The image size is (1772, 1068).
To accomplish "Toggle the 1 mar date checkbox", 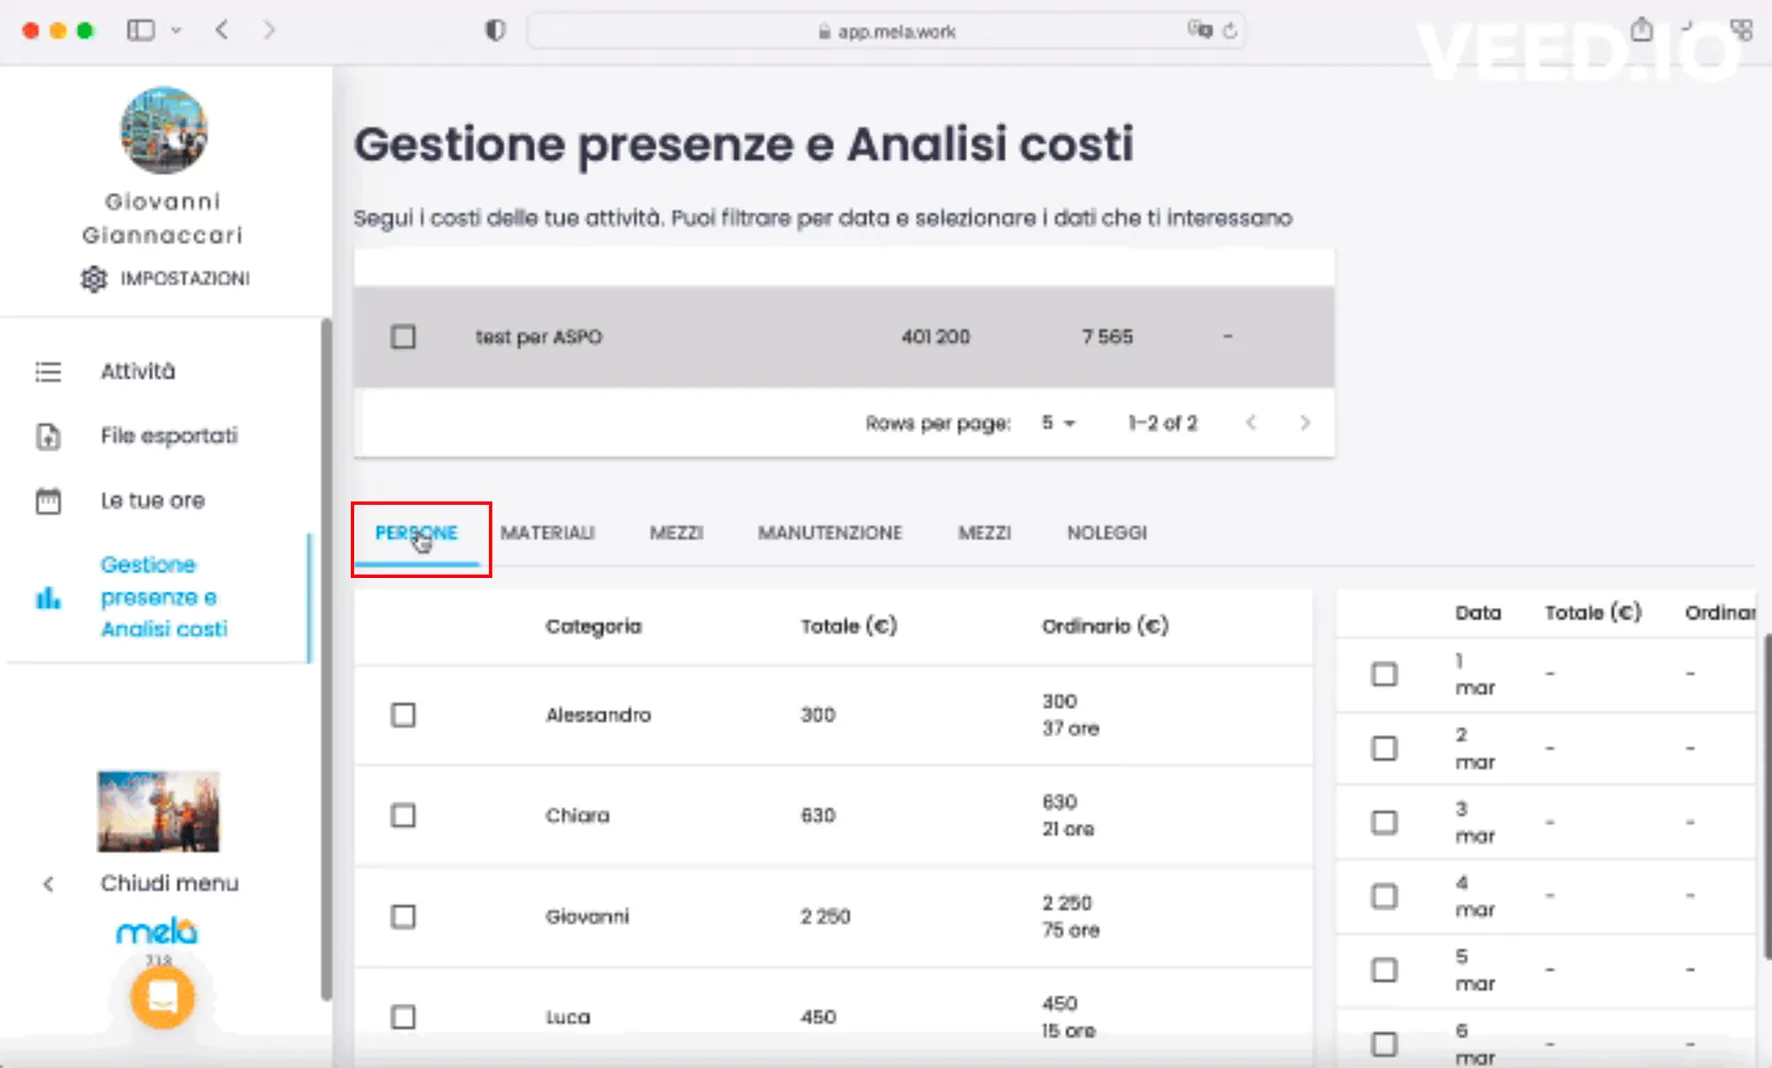I will pos(1384,674).
